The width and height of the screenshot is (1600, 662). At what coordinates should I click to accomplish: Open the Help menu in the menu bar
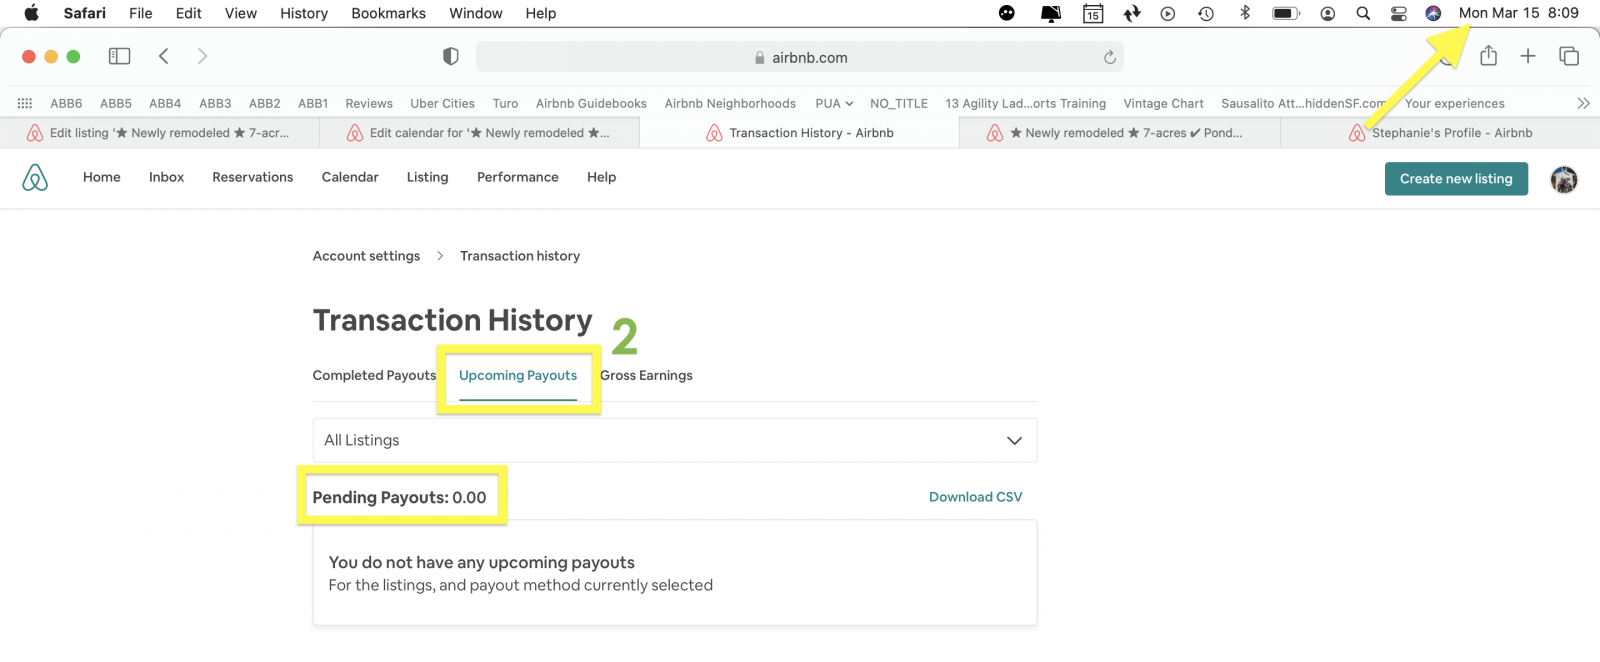[x=541, y=13]
